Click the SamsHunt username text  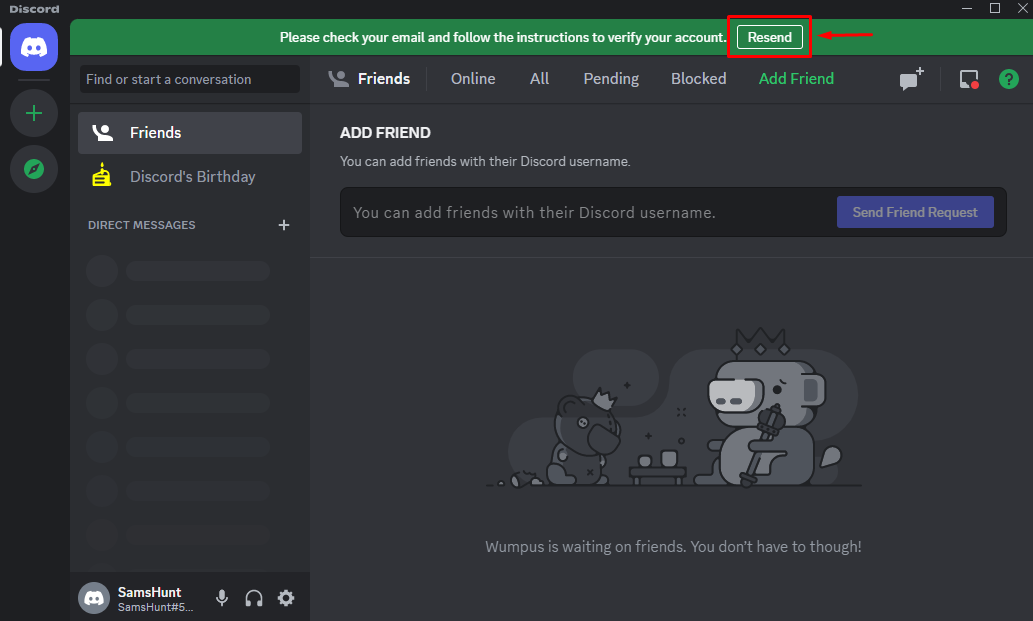point(150,592)
